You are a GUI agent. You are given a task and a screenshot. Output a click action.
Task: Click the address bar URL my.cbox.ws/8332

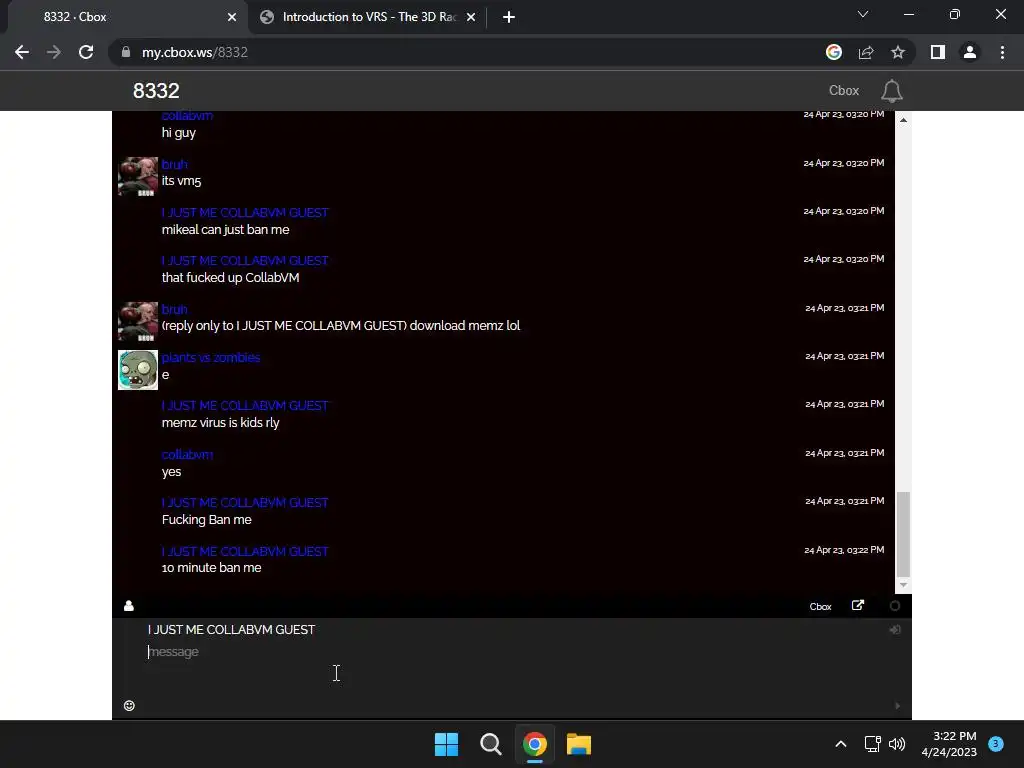(x=195, y=52)
